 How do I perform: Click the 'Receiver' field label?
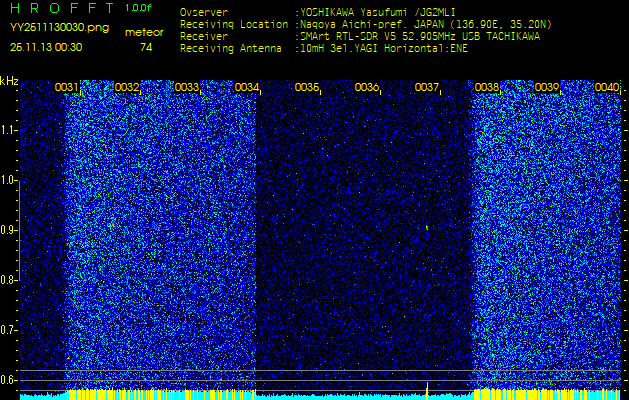pos(204,37)
